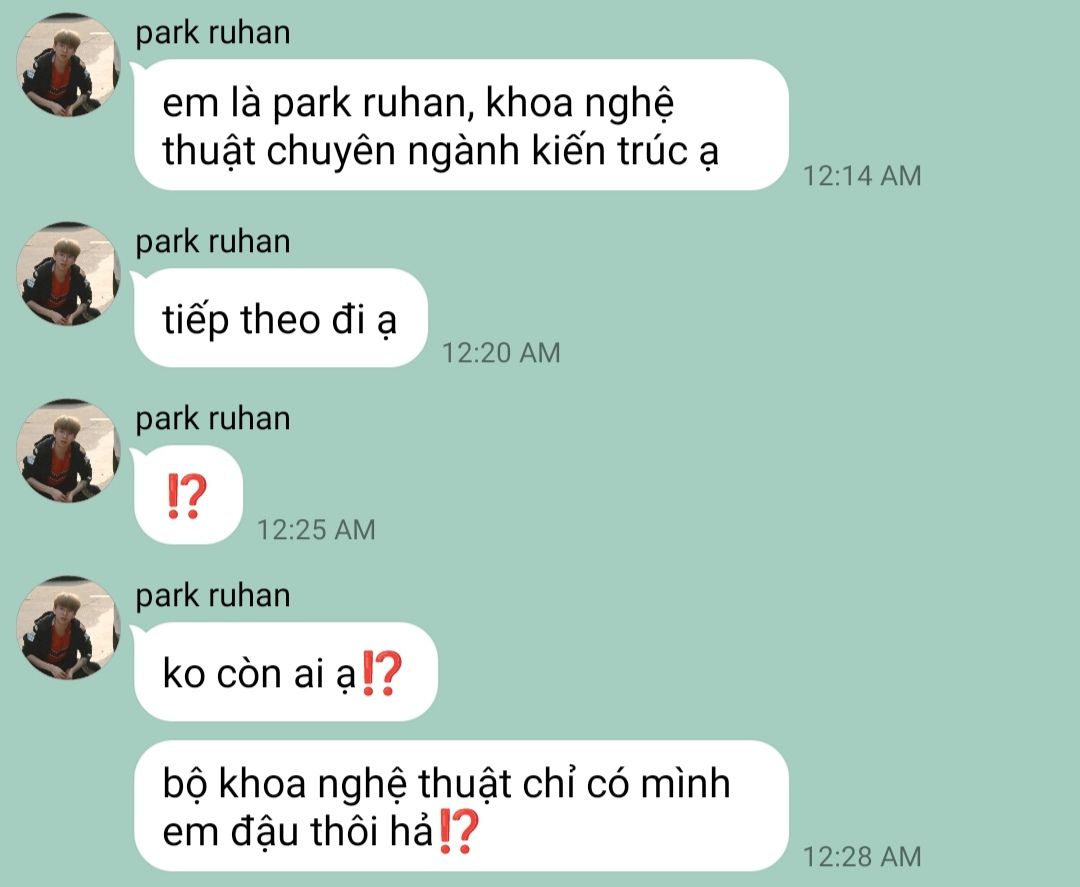Open the sender name above 'ko còn ai ạ'

213,596
